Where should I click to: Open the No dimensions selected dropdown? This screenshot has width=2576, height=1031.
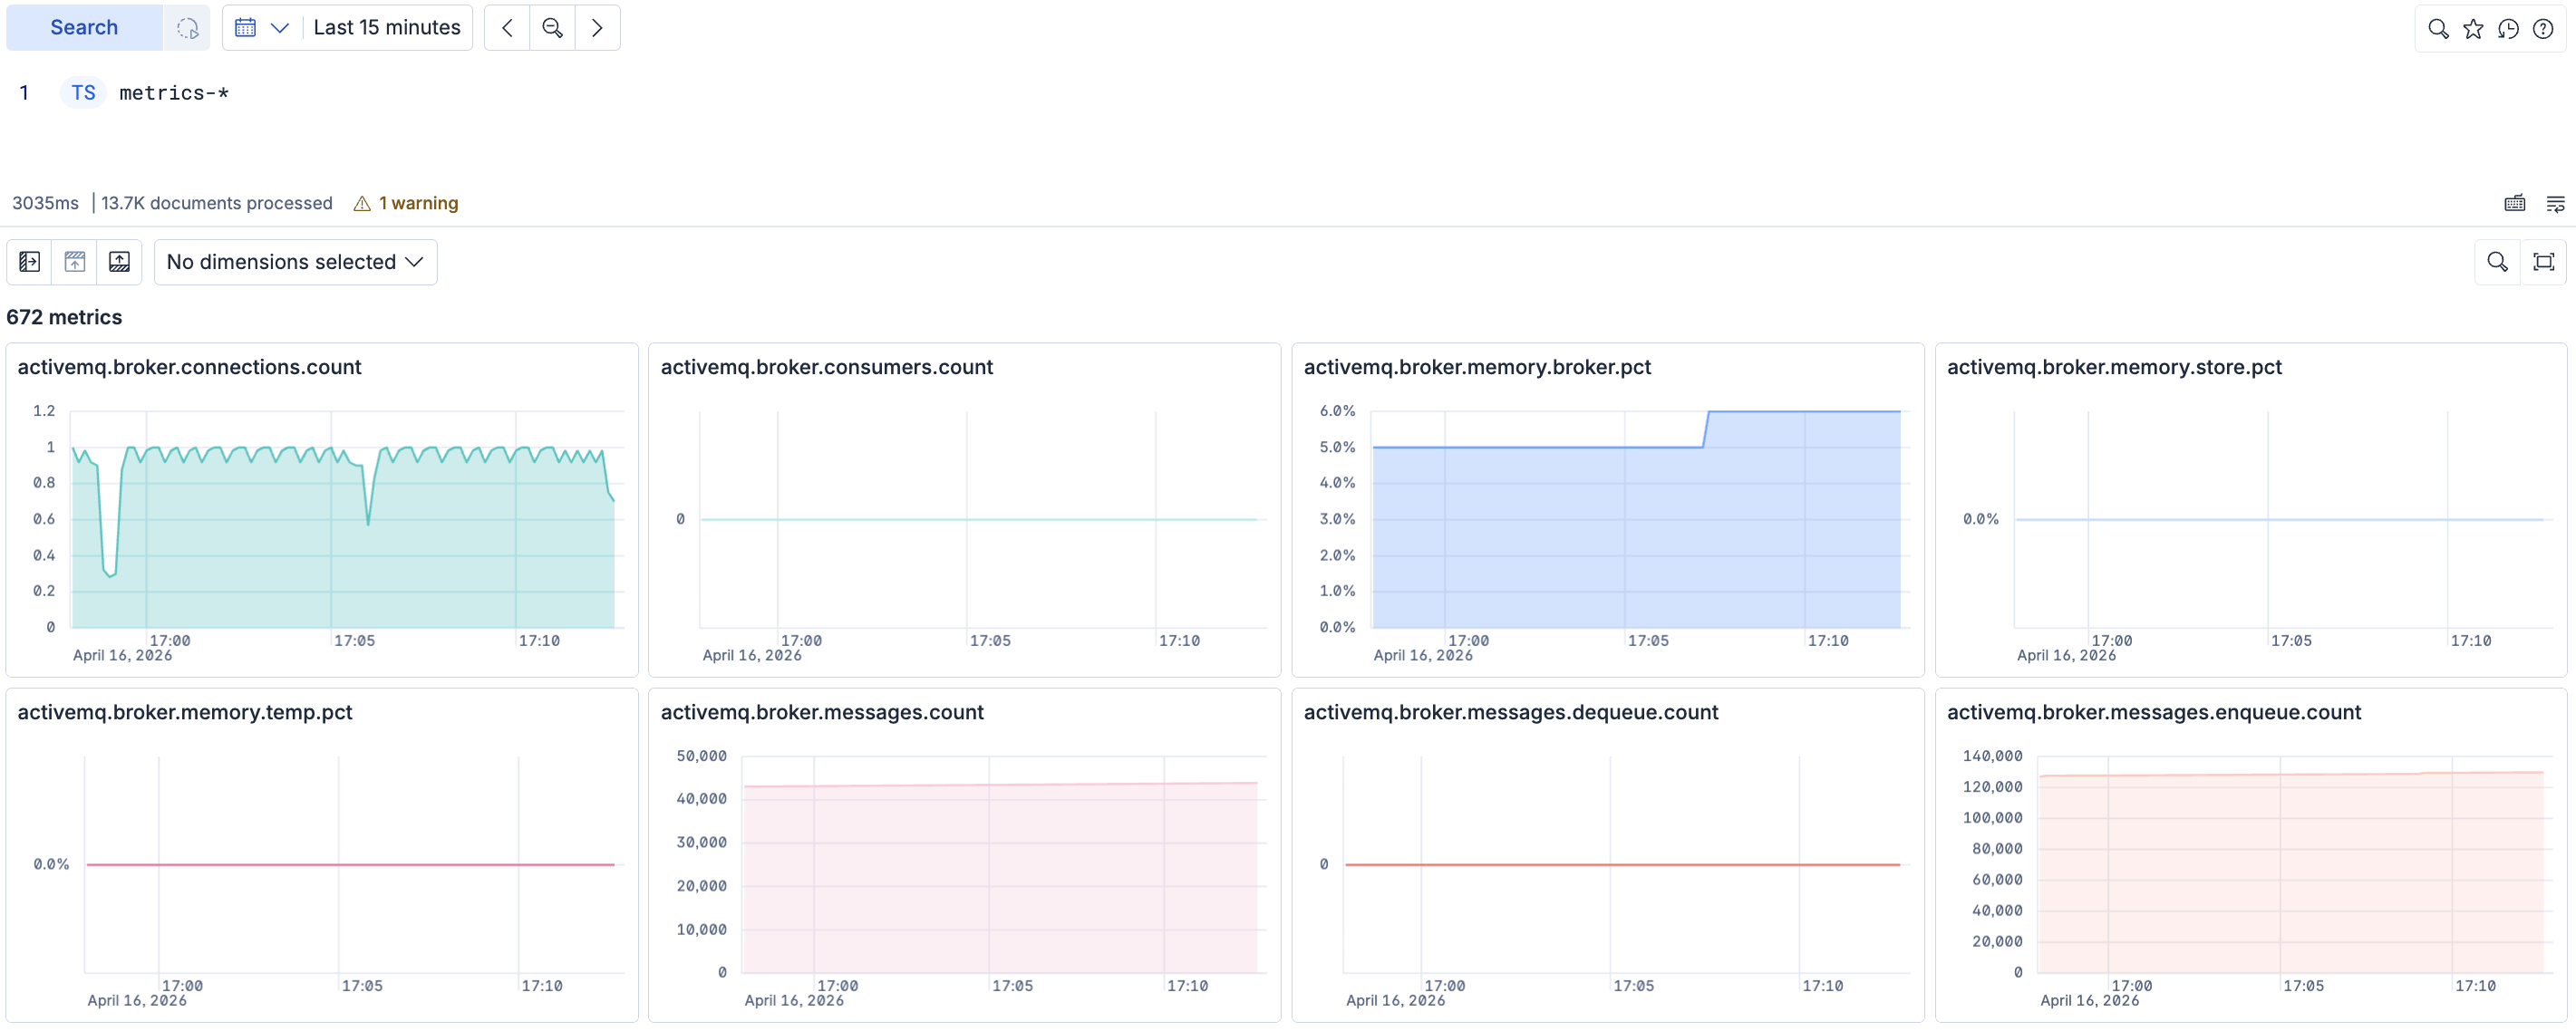tap(295, 262)
